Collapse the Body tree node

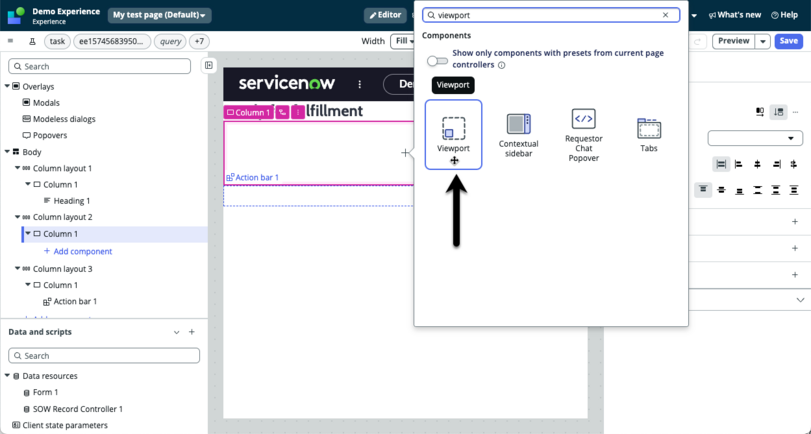click(7, 152)
